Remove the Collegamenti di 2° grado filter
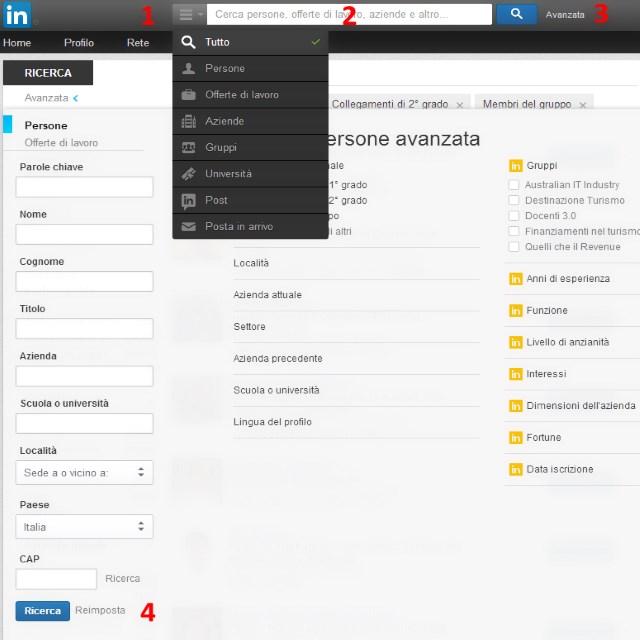This screenshot has height=640, width=640. (460, 105)
